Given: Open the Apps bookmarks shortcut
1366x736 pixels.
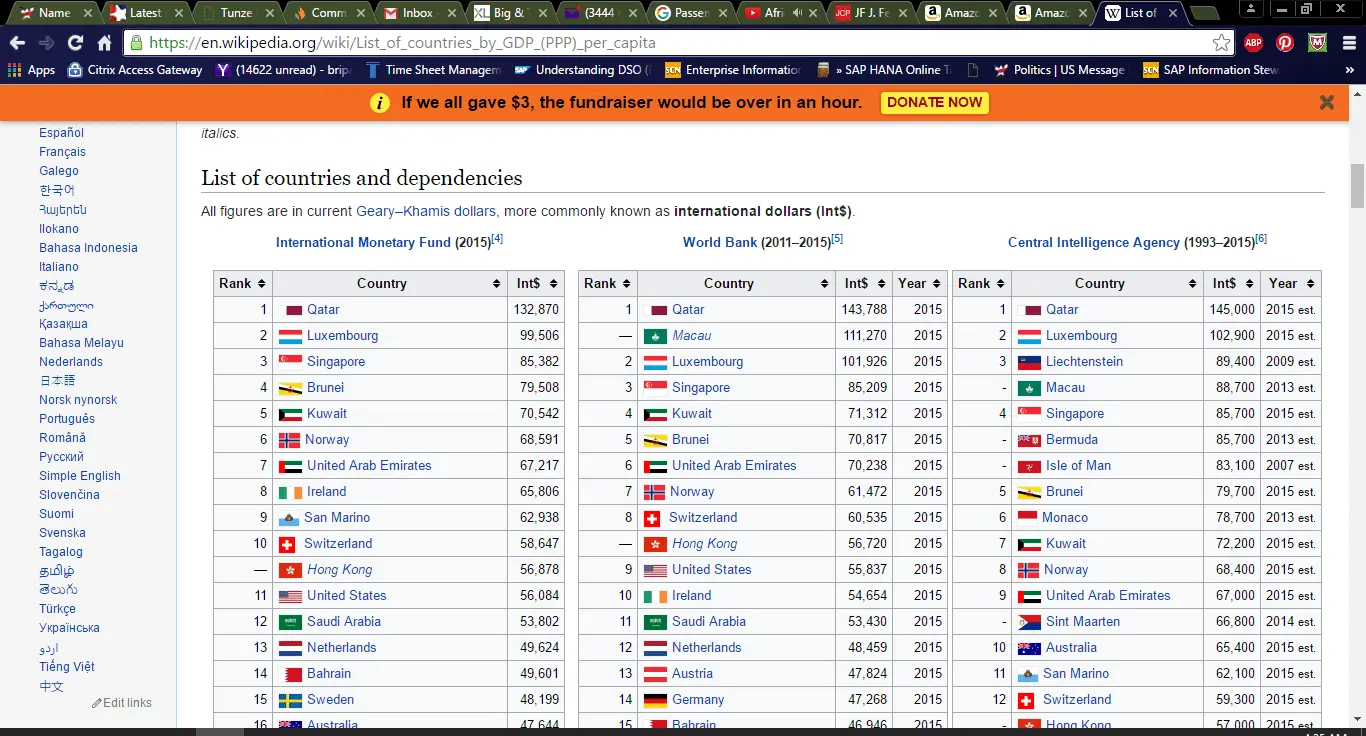Looking at the screenshot, I should pyautogui.click(x=31, y=70).
